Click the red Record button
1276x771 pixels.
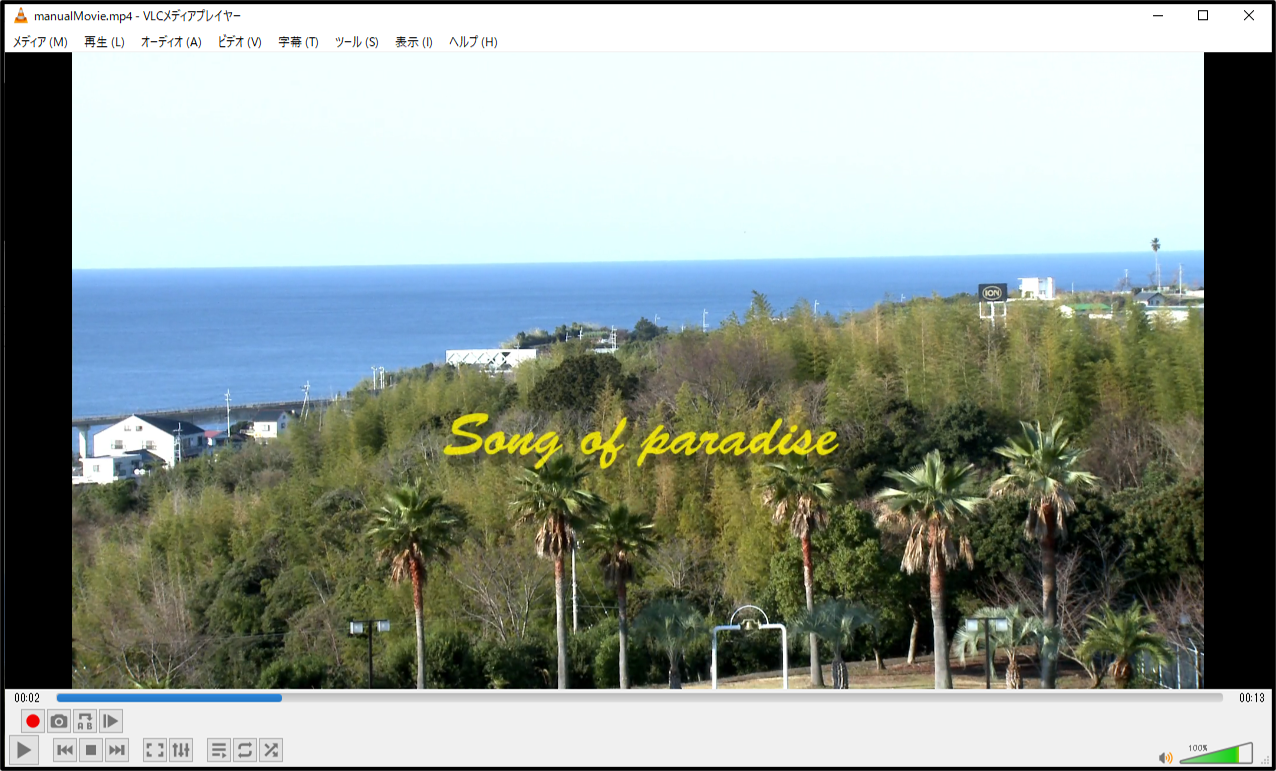click(33, 721)
